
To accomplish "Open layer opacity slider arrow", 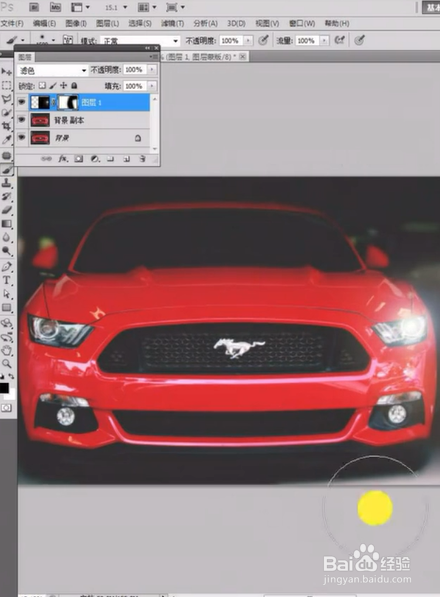I will point(151,70).
